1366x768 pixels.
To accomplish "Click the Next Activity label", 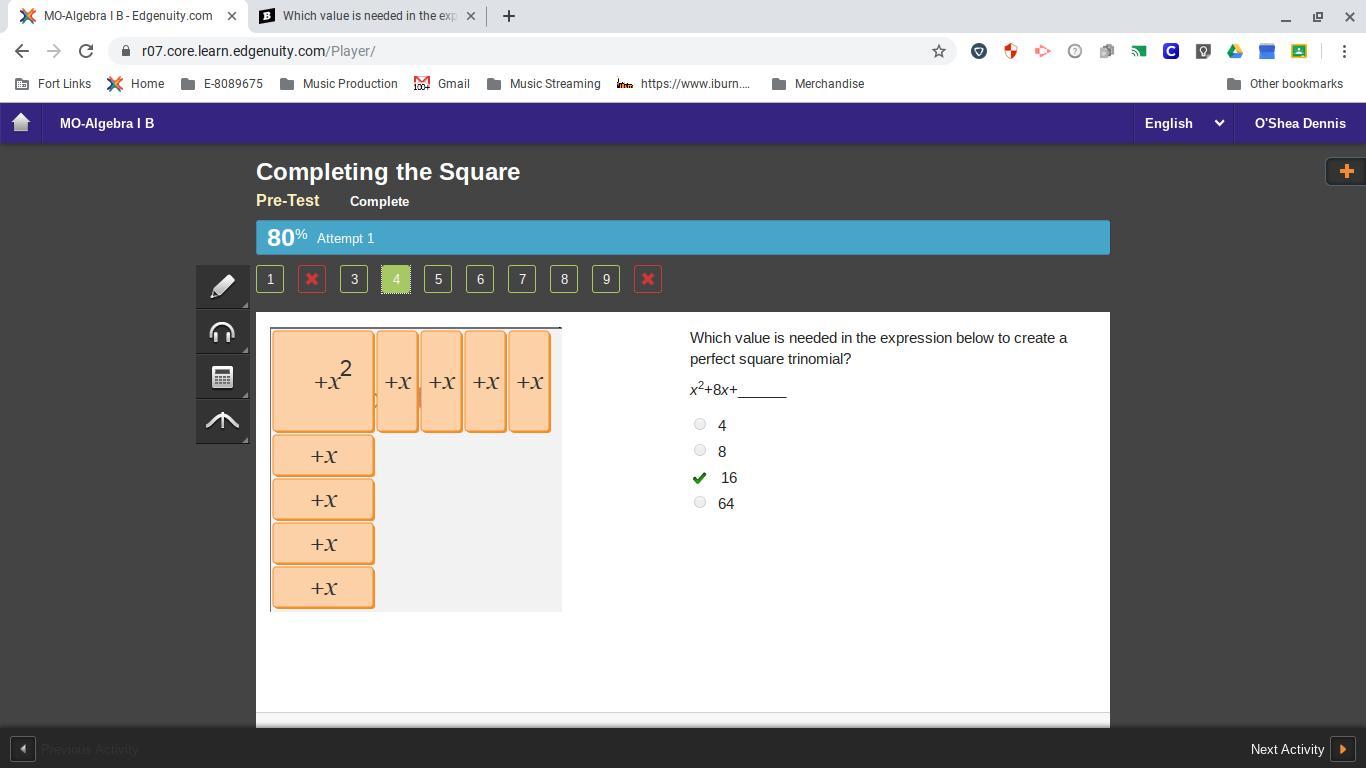I will 1287,749.
